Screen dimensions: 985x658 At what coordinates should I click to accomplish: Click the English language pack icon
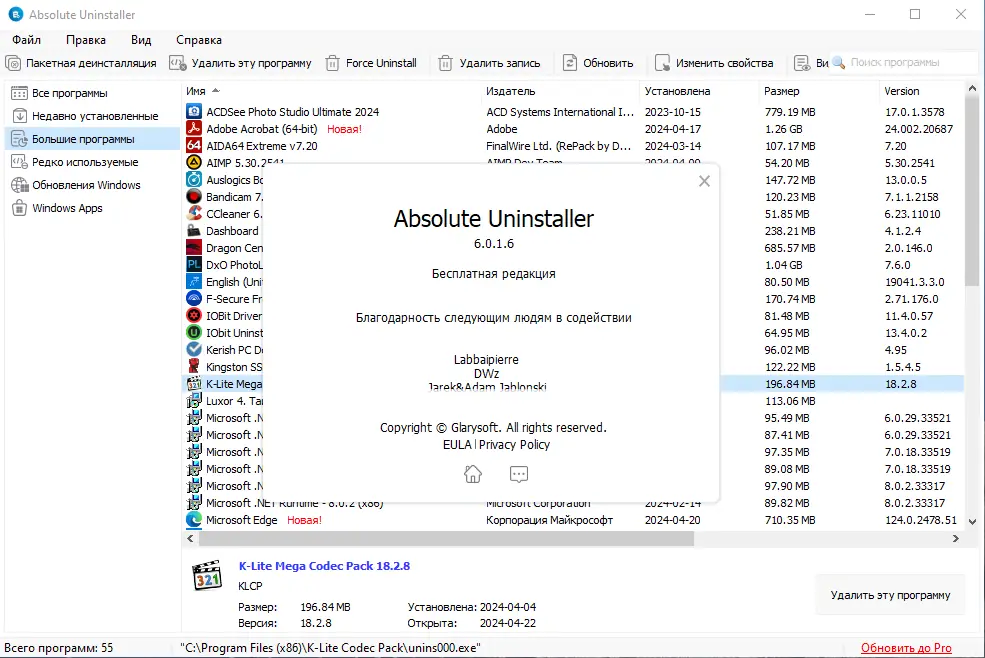pyautogui.click(x=194, y=282)
